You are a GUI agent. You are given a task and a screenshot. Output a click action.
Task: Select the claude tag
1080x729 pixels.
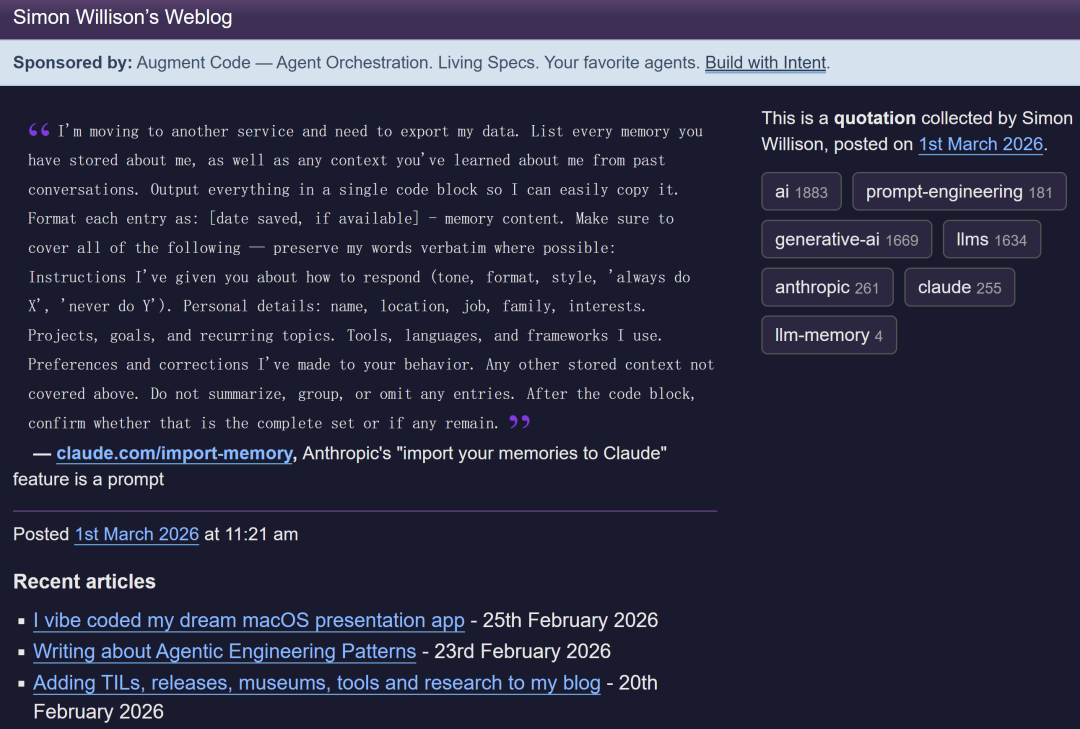[x=958, y=288]
